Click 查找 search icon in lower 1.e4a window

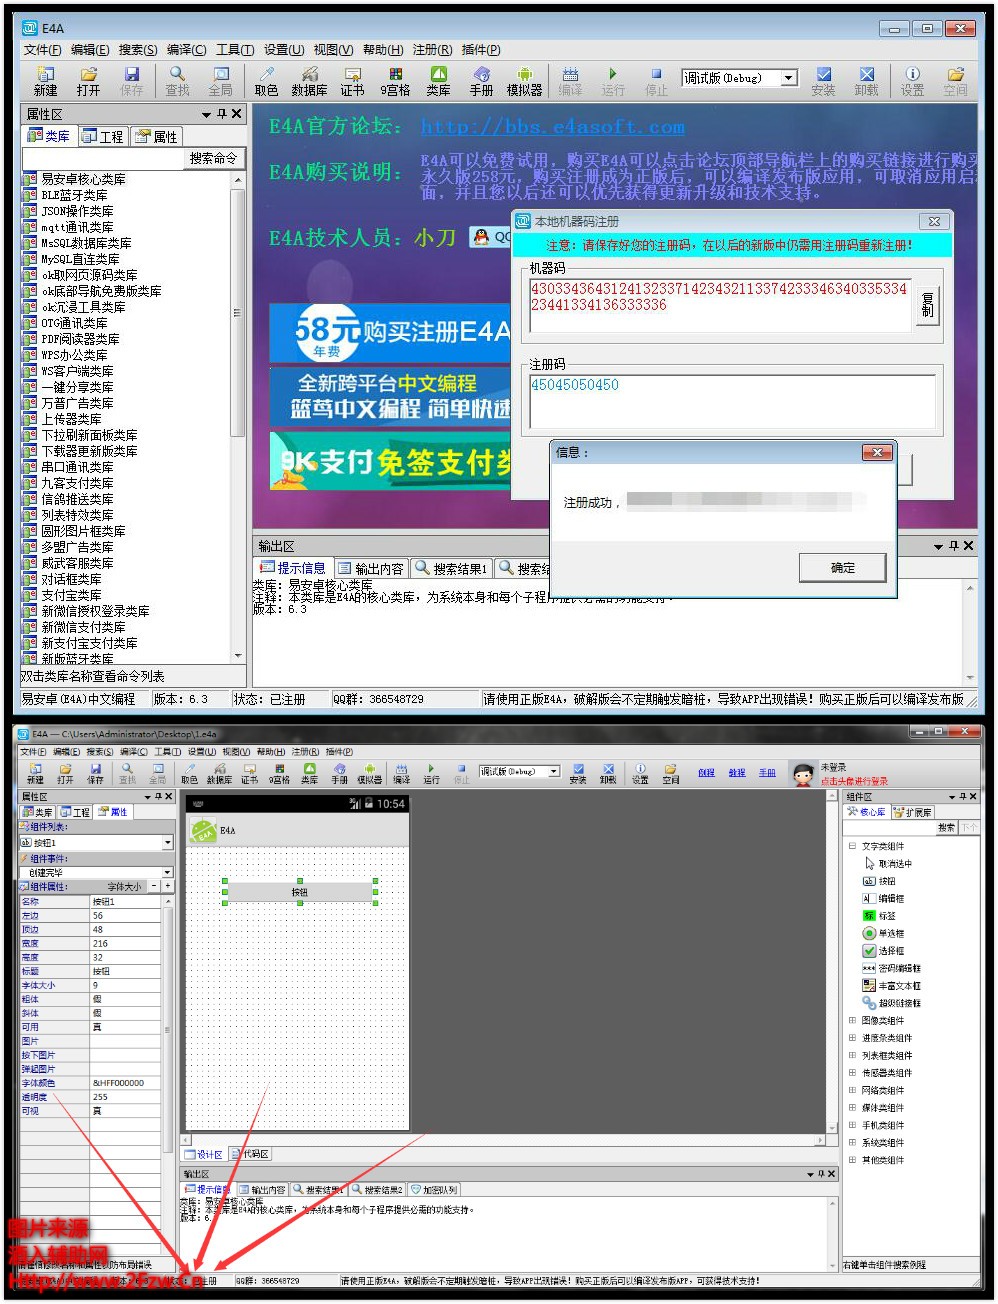127,773
